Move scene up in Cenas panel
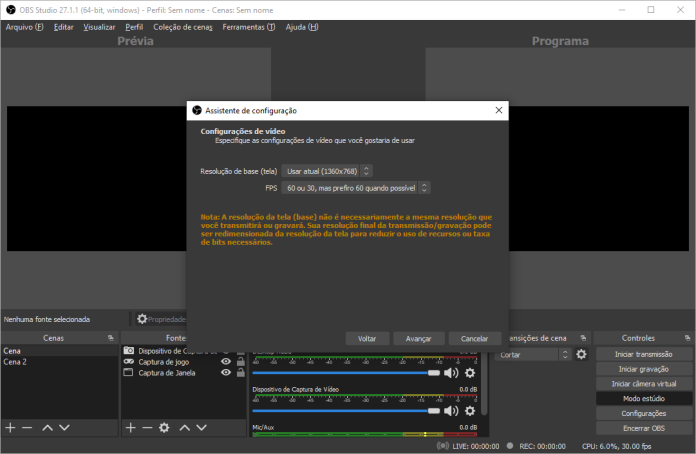 47,428
